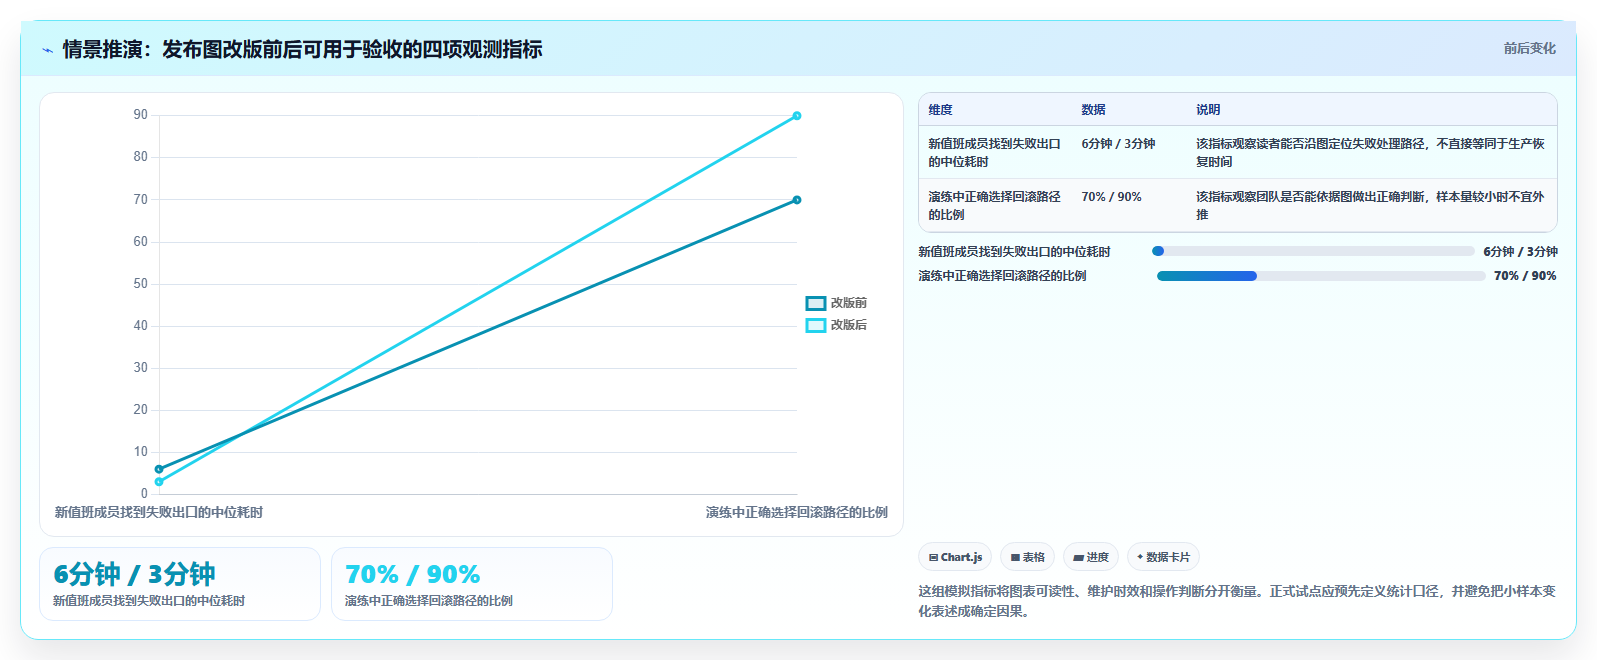This screenshot has width=1597, height=660.
Task: Toggle the 改版后 legend entry
Action: coord(836,325)
